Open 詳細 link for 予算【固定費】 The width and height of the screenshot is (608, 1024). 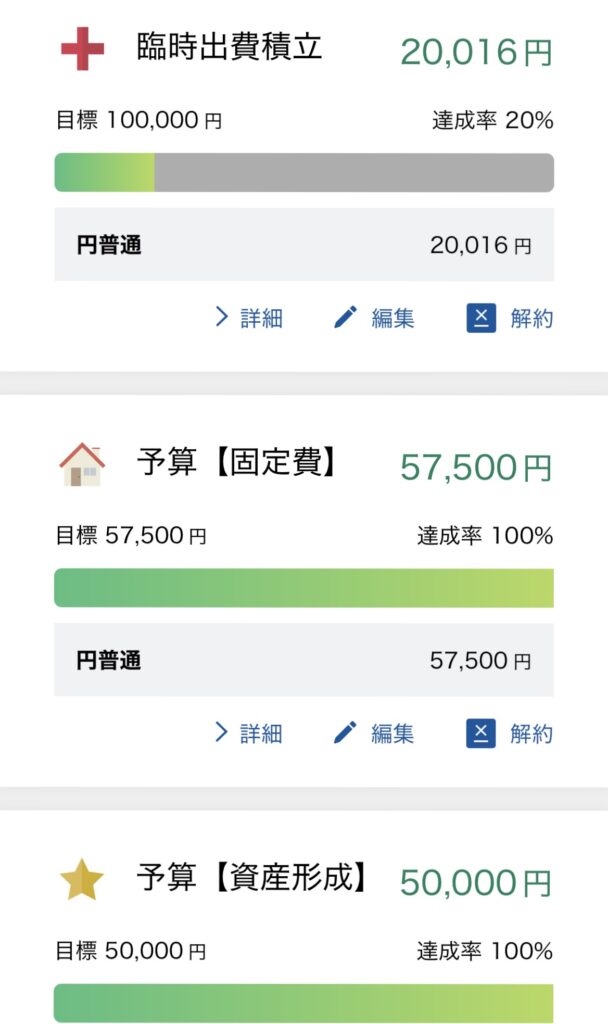pyautogui.click(x=262, y=733)
